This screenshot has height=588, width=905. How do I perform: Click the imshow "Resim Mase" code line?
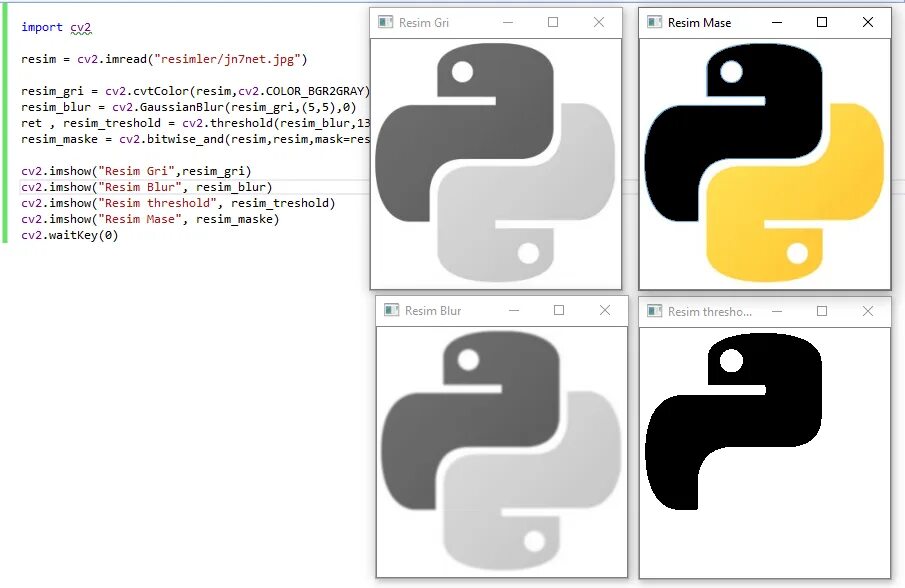pos(150,219)
